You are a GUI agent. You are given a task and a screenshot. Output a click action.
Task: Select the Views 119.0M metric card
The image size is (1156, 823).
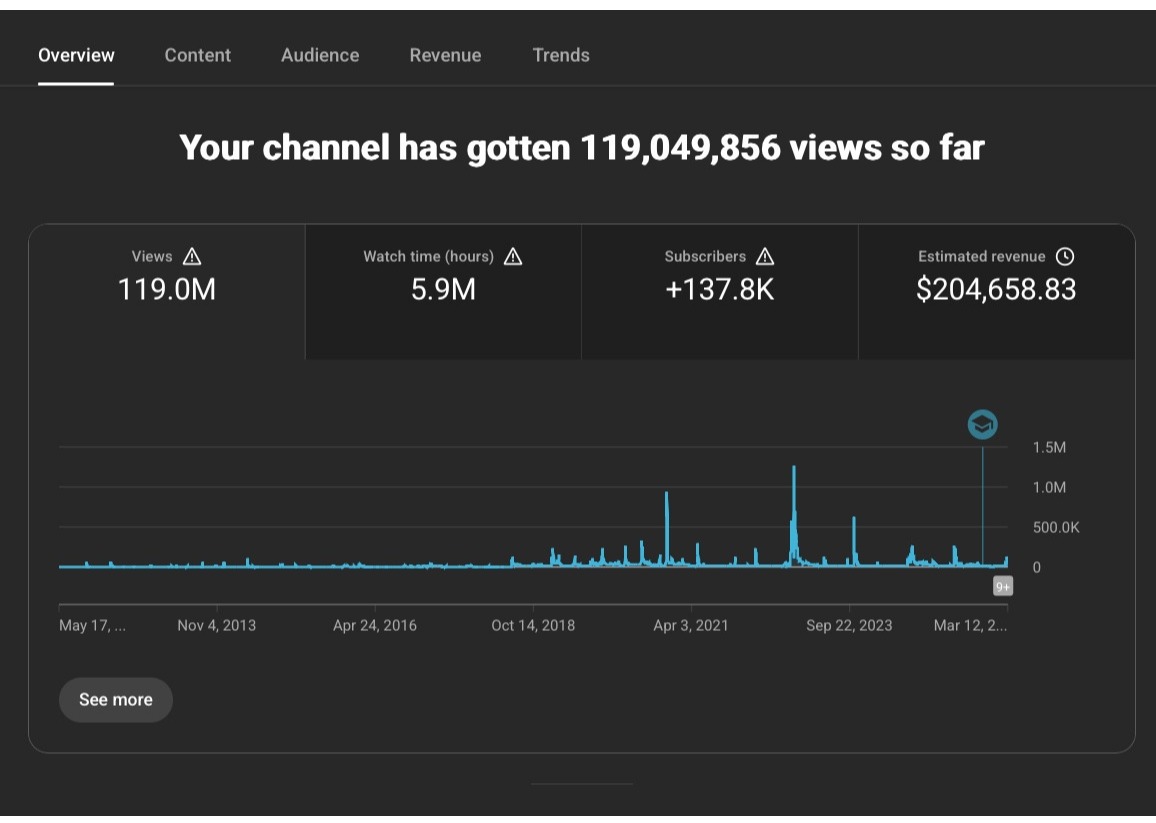pos(167,291)
